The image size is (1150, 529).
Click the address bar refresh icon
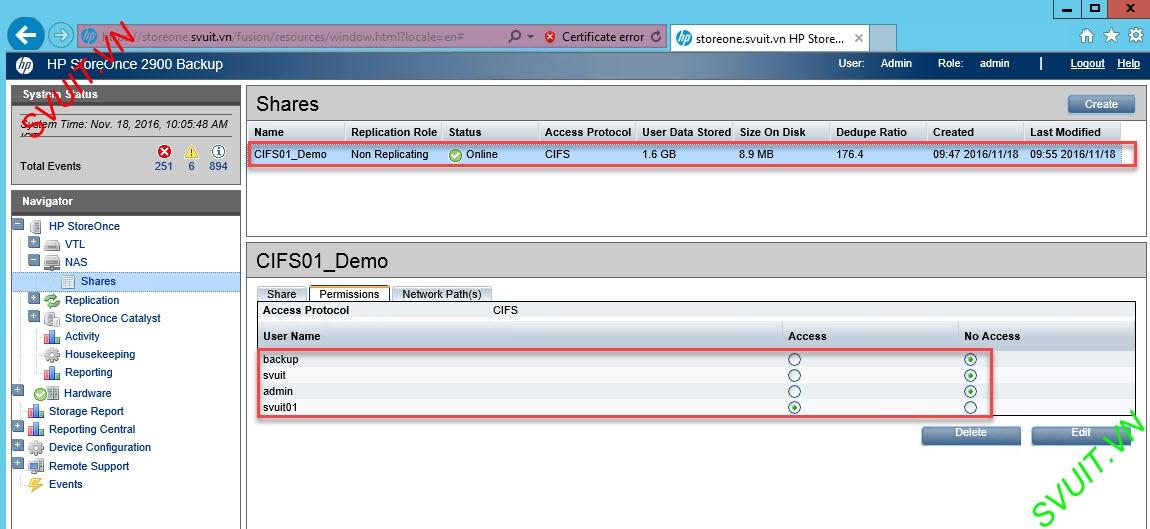pyautogui.click(x=656, y=37)
